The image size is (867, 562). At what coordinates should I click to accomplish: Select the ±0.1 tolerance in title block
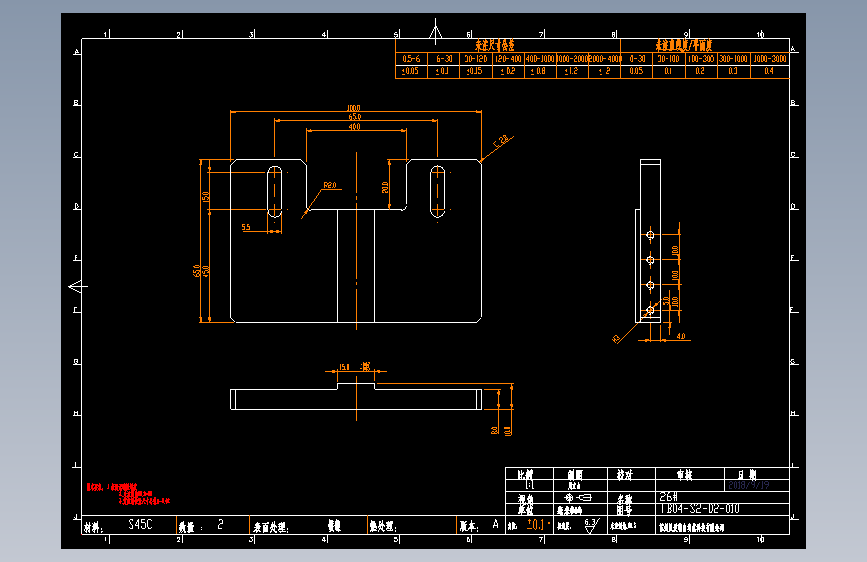[535, 524]
